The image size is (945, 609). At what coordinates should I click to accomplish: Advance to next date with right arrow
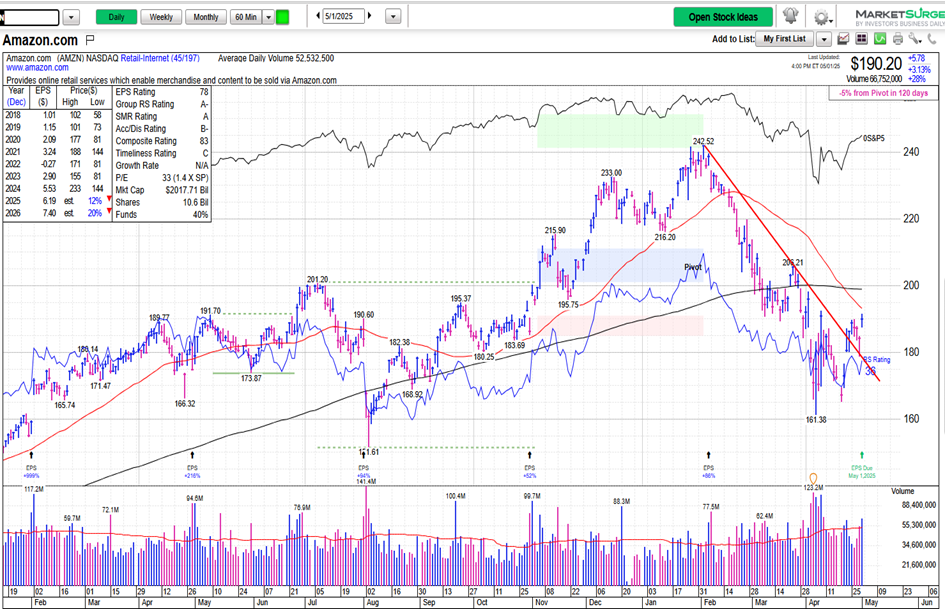pyautogui.click(x=369, y=16)
